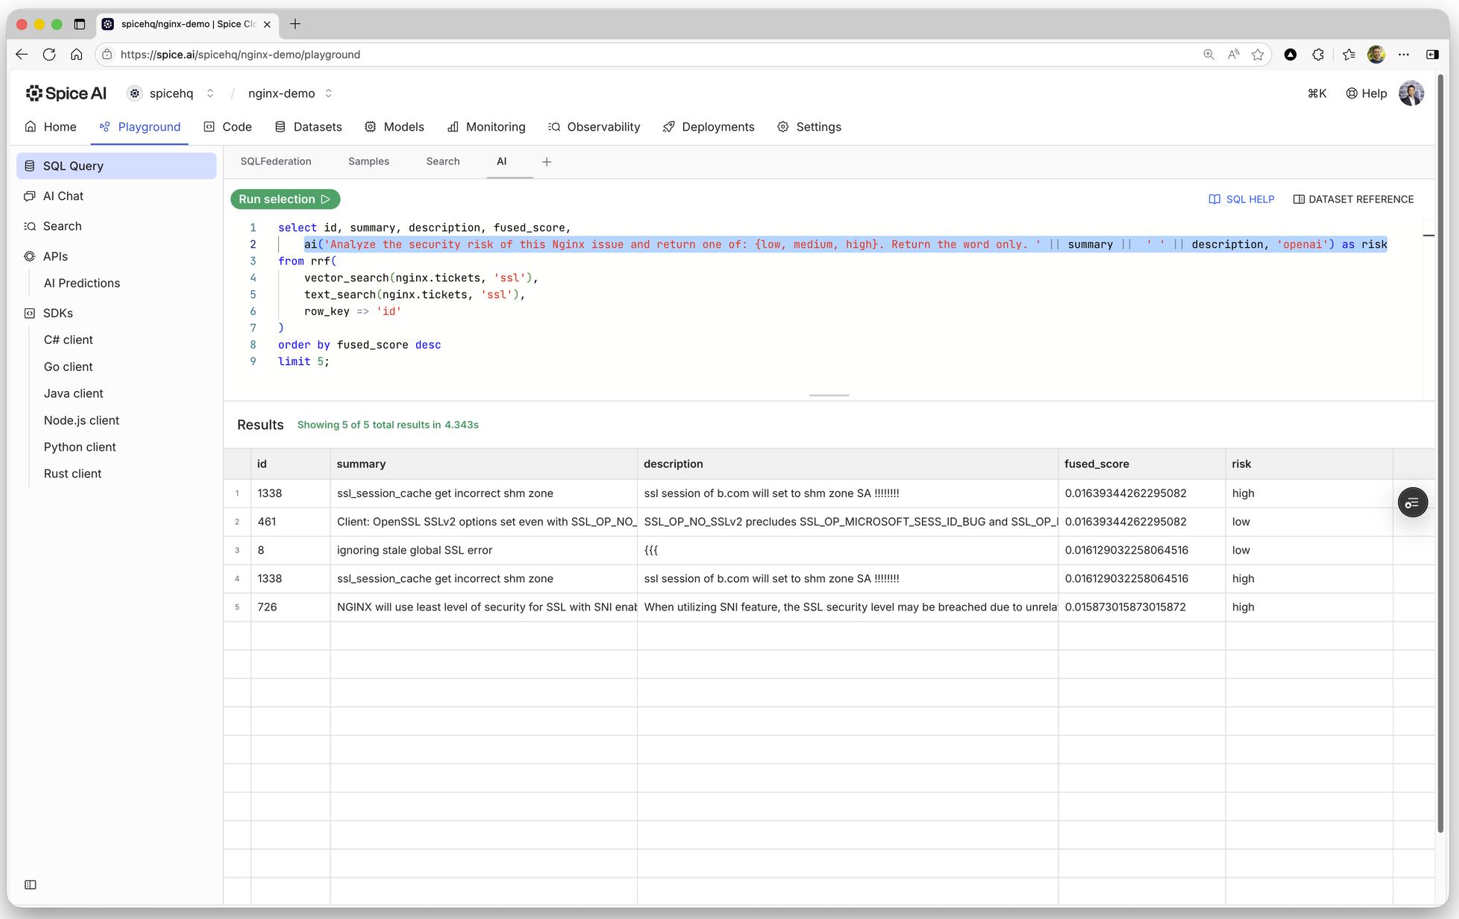This screenshot has width=1459, height=919.
Task: Bookmark page with the star icon
Action: (x=1258, y=55)
